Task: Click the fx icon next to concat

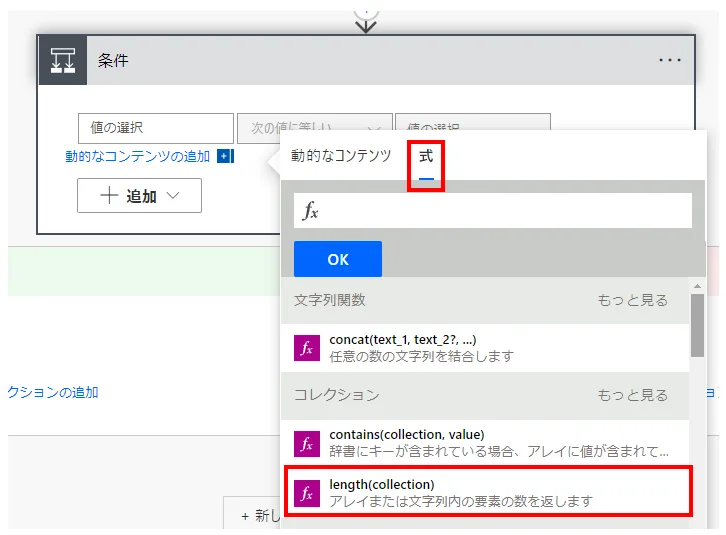Action: click(x=307, y=348)
